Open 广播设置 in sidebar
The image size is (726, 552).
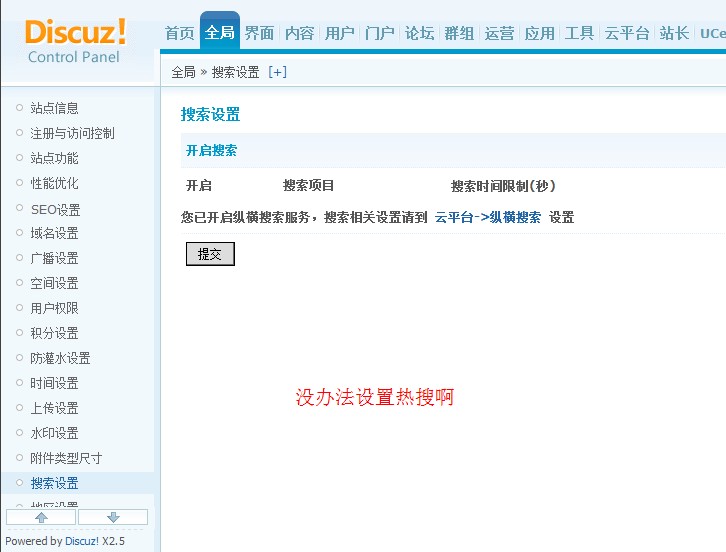pyautogui.click(x=54, y=258)
